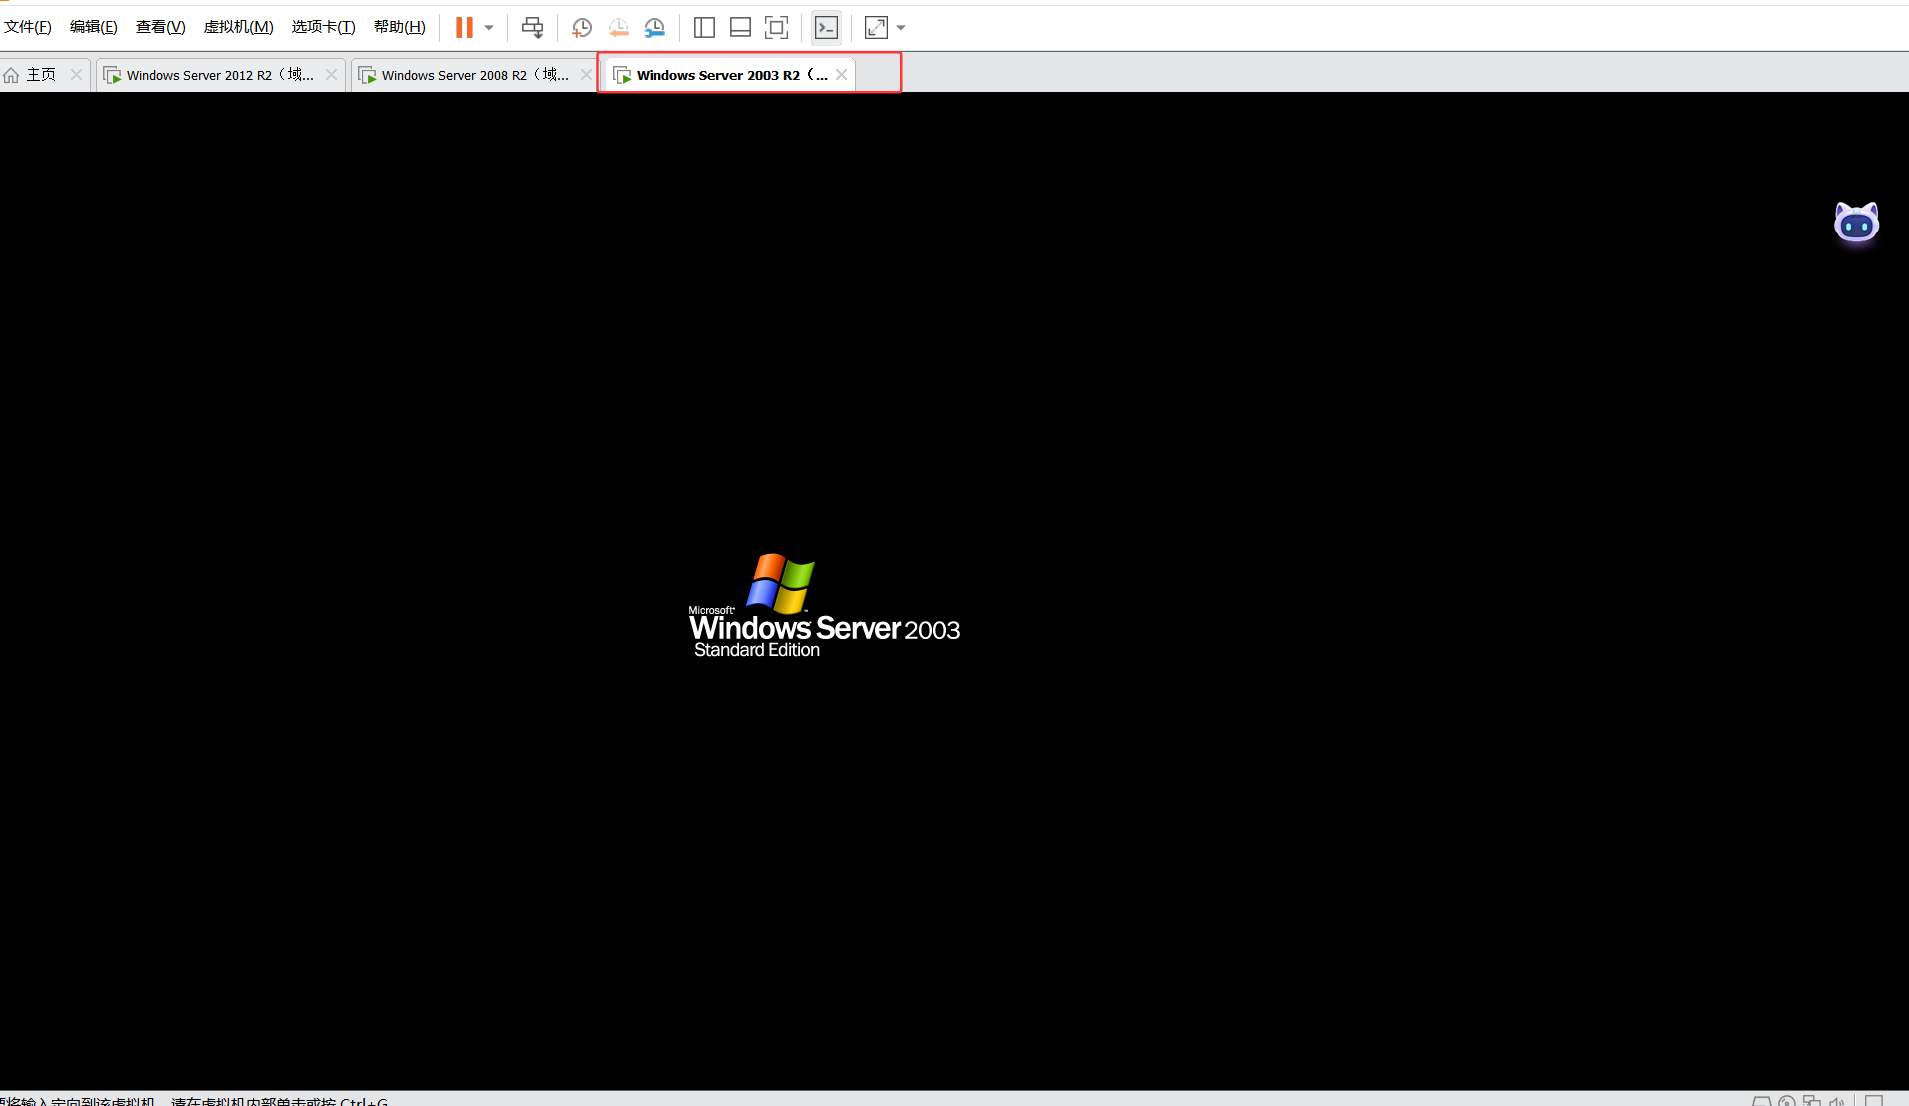The image size is (1909, 1106).
Task: Click the sound card icon in status bar
Action: (1836, 1101)
